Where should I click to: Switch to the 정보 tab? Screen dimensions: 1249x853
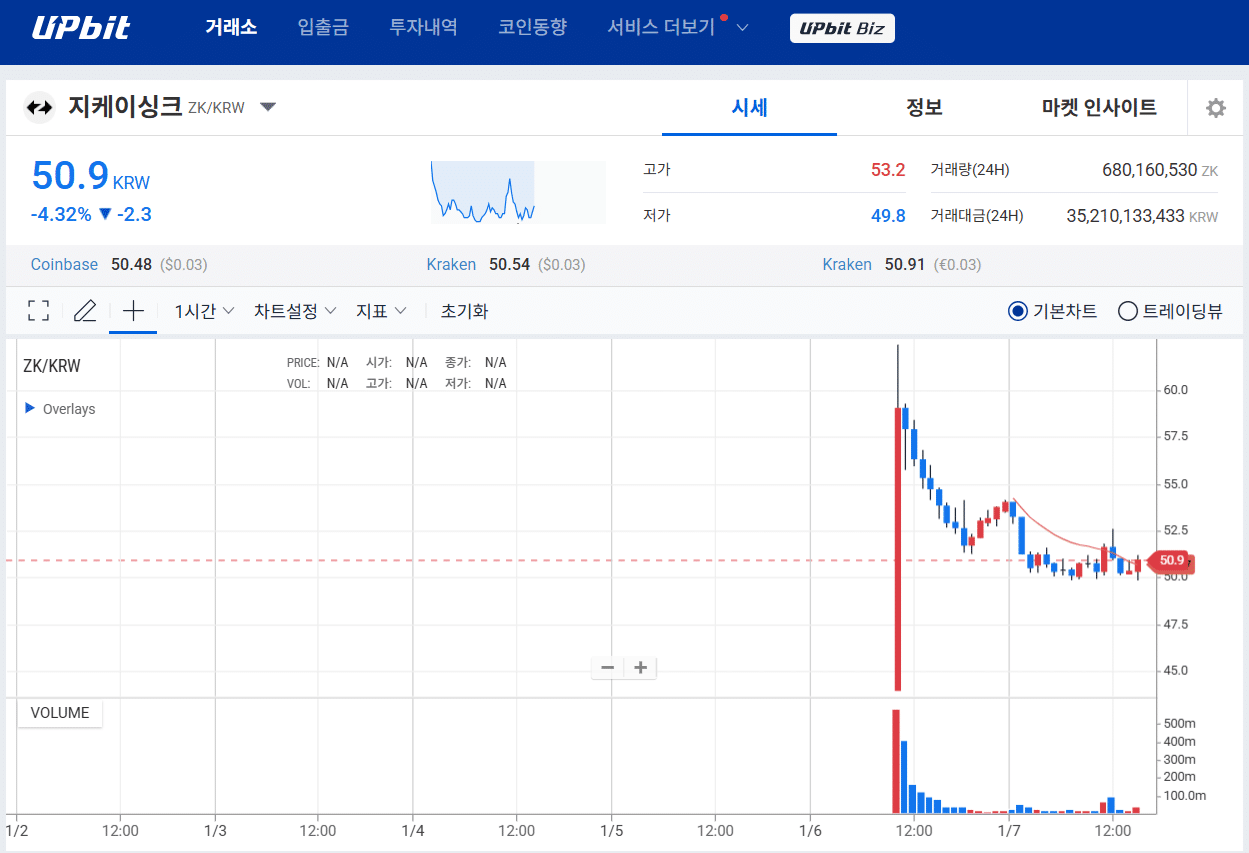pyautogui.click(x=923, y=107)
